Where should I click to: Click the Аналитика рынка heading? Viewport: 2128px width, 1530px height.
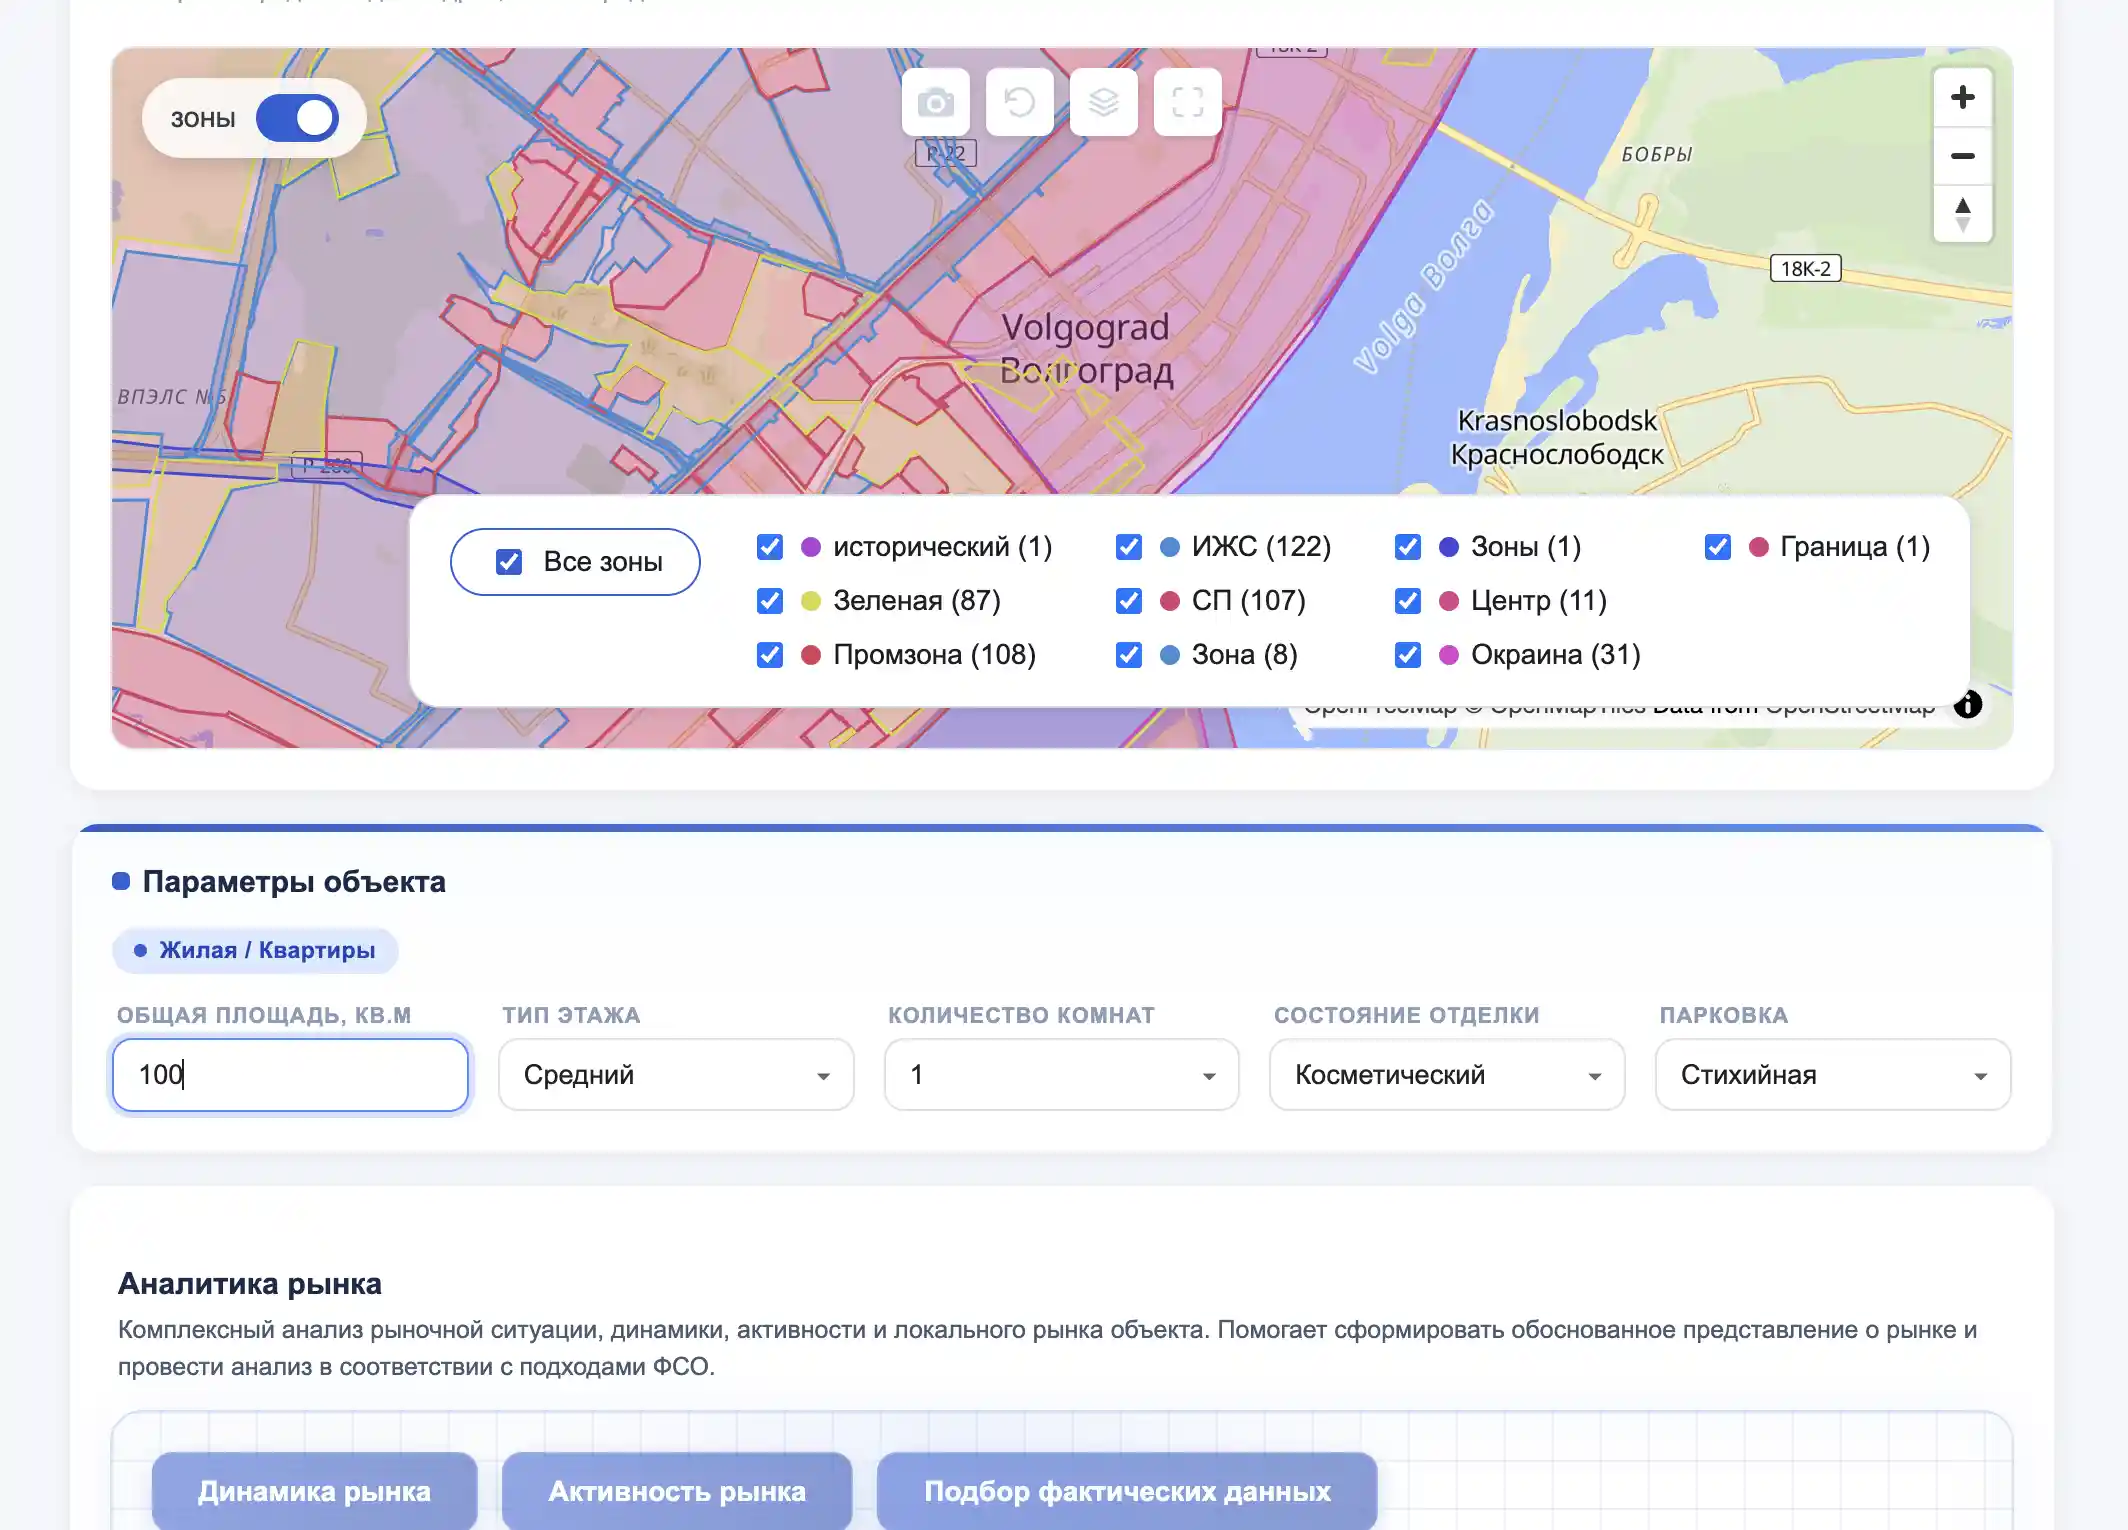click(x=250, y=1284)
